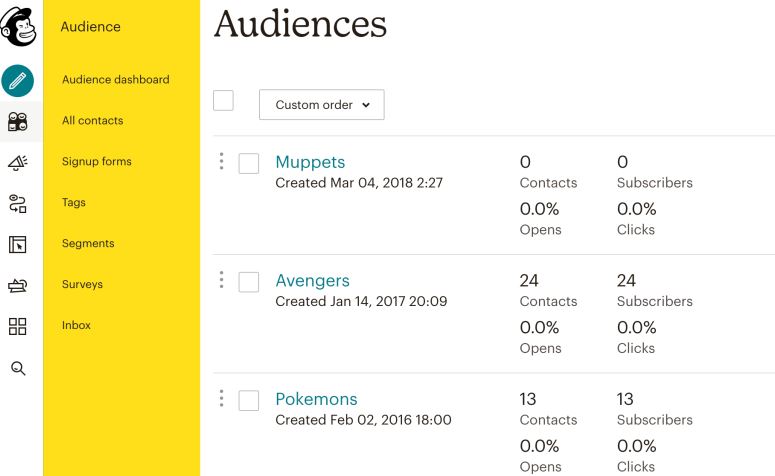Image resolution: width=775 pixels, height=476 pixels.
Task: Click the Audience header in yellow panel
Action: pos(90,27)
